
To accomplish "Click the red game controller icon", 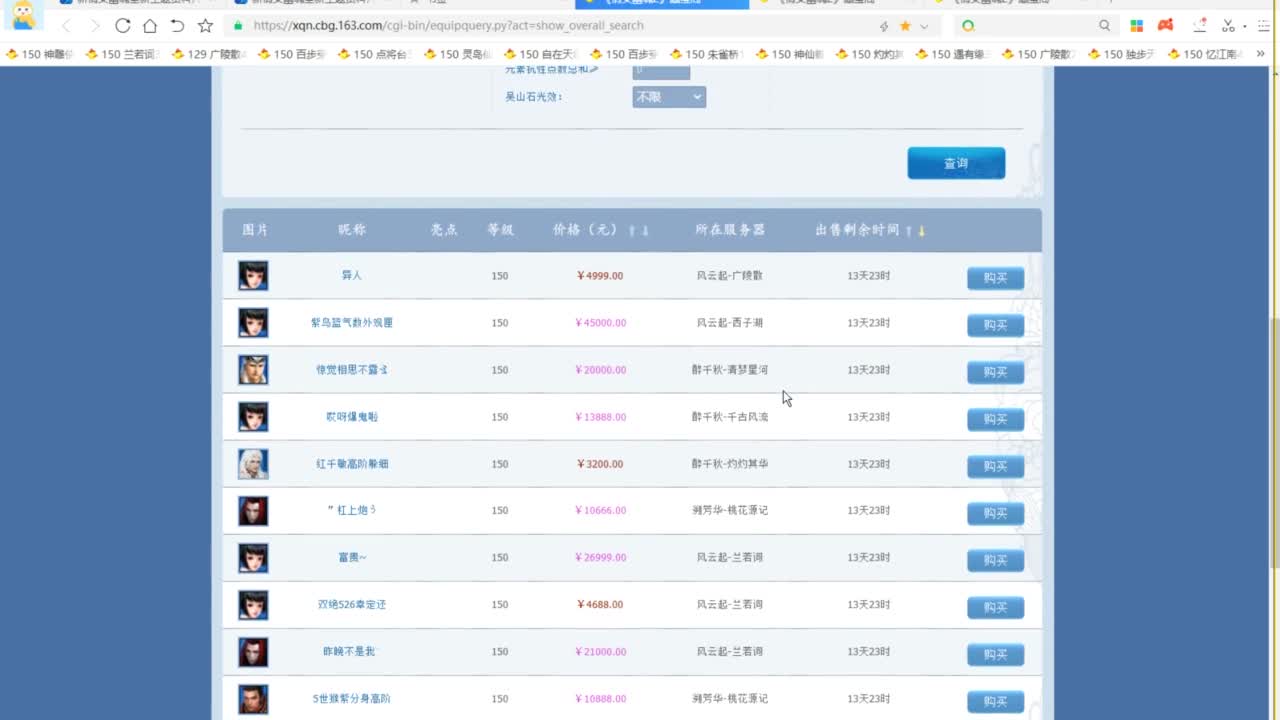I will pos(1165,26).
